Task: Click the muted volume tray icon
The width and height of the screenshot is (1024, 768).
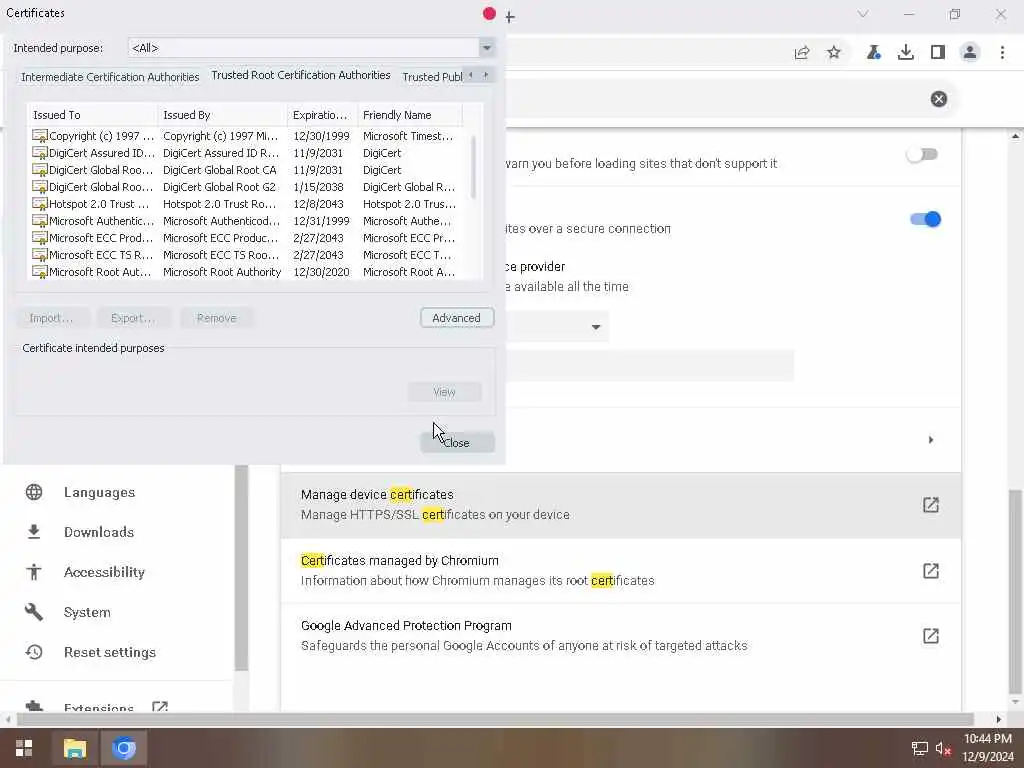Action: click(x=943, y=748)
